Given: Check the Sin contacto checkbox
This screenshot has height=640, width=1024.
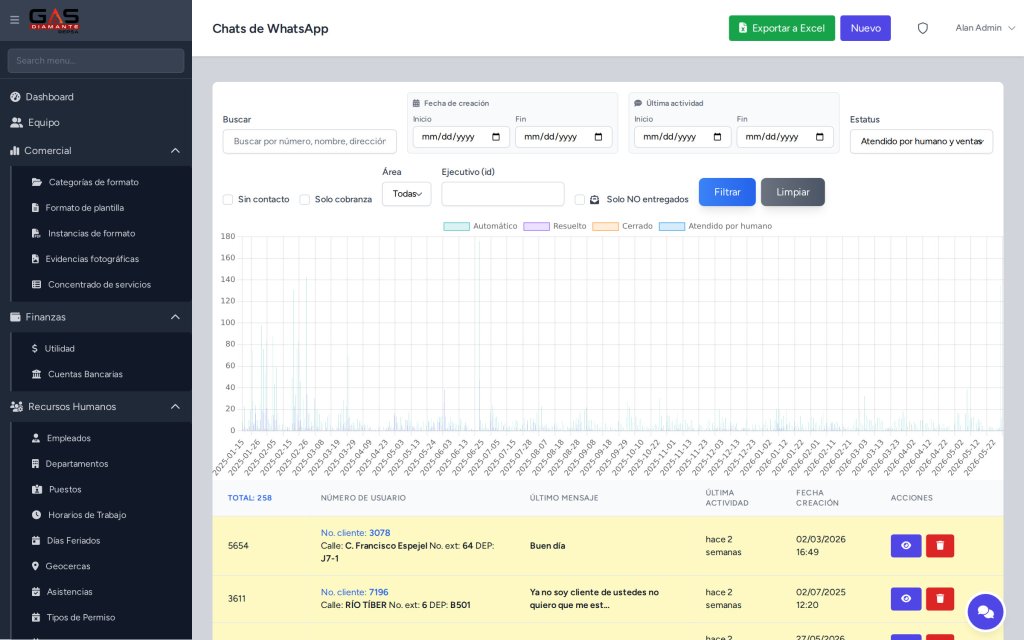Looking at the screenshot, I should coord(228,199).
